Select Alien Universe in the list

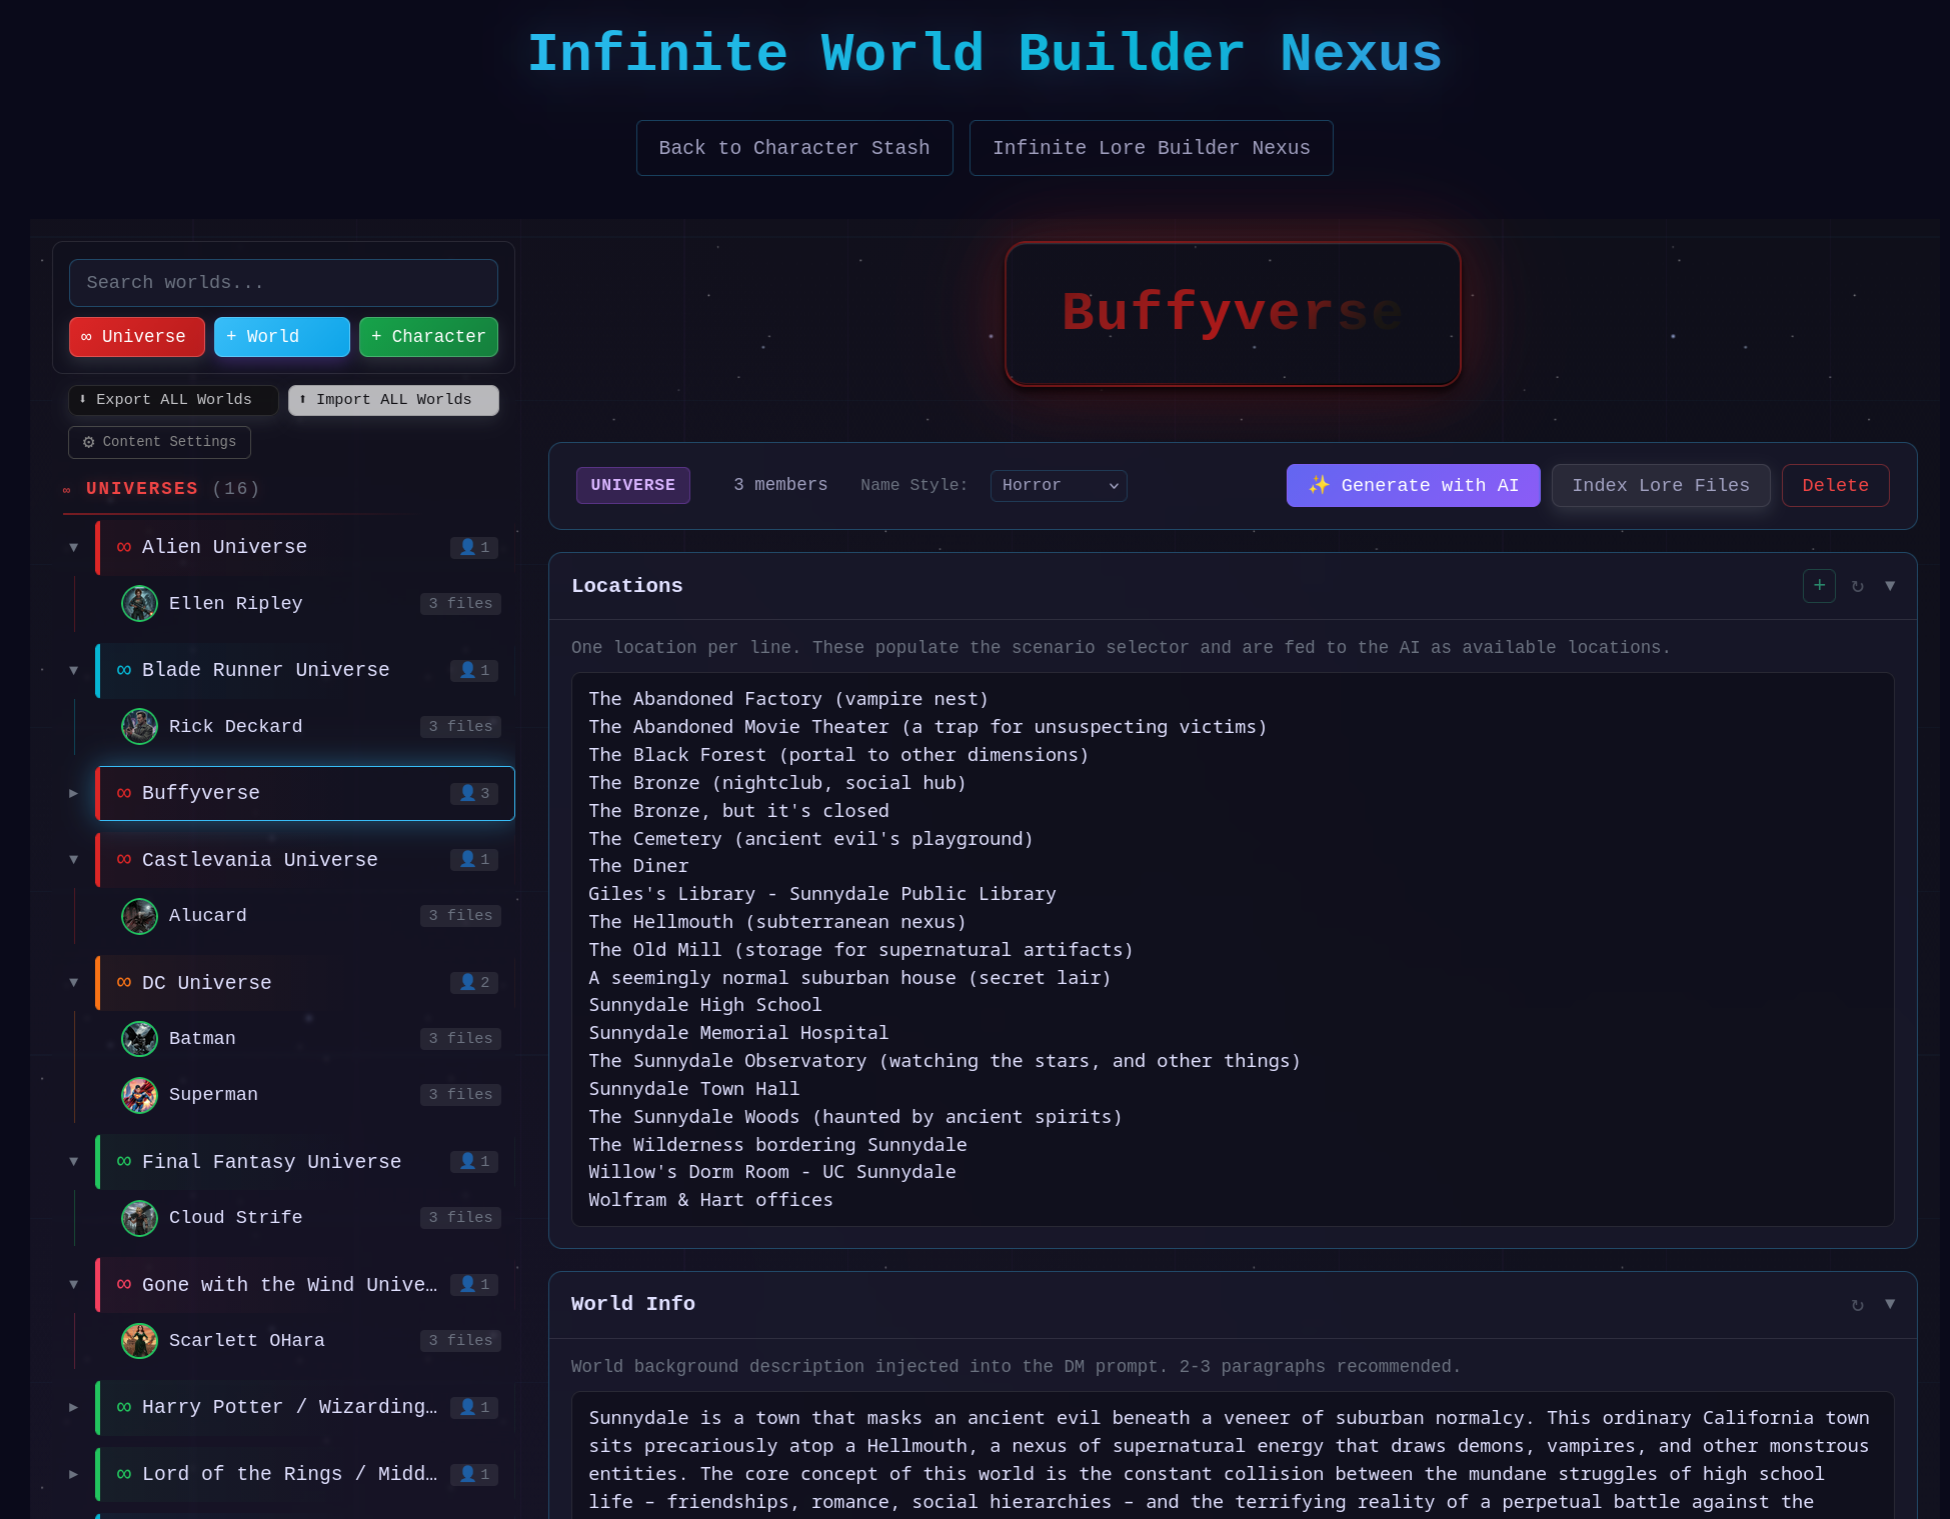pos(305,547)
